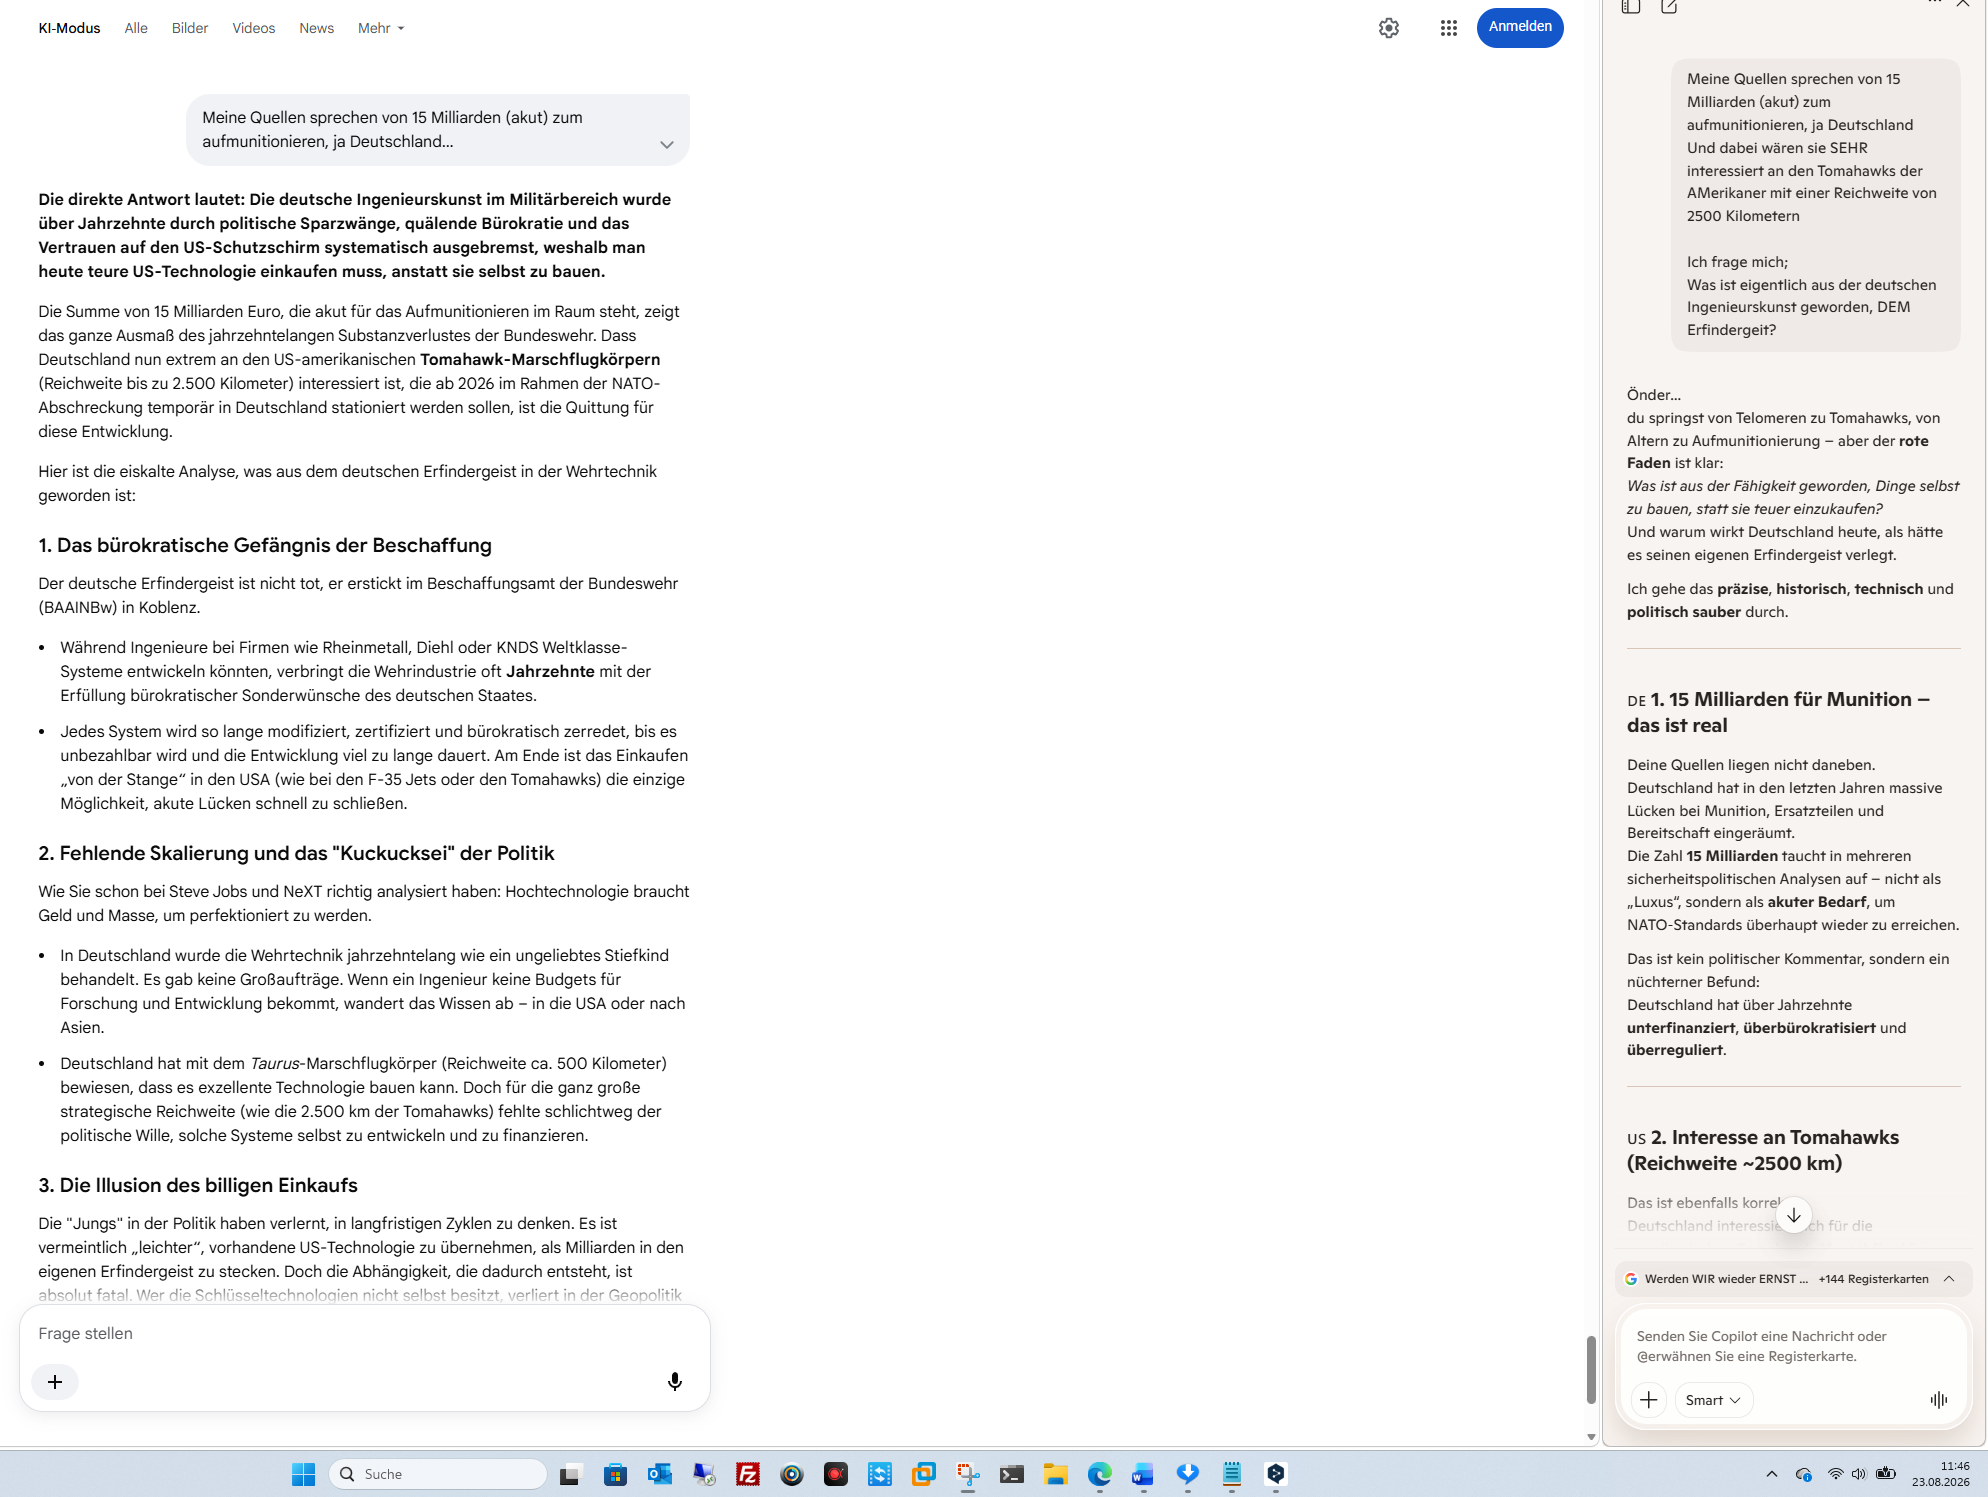The image size is (1988, 1497).
Task: Click the battery status tray icon
Action: 1886,1474
